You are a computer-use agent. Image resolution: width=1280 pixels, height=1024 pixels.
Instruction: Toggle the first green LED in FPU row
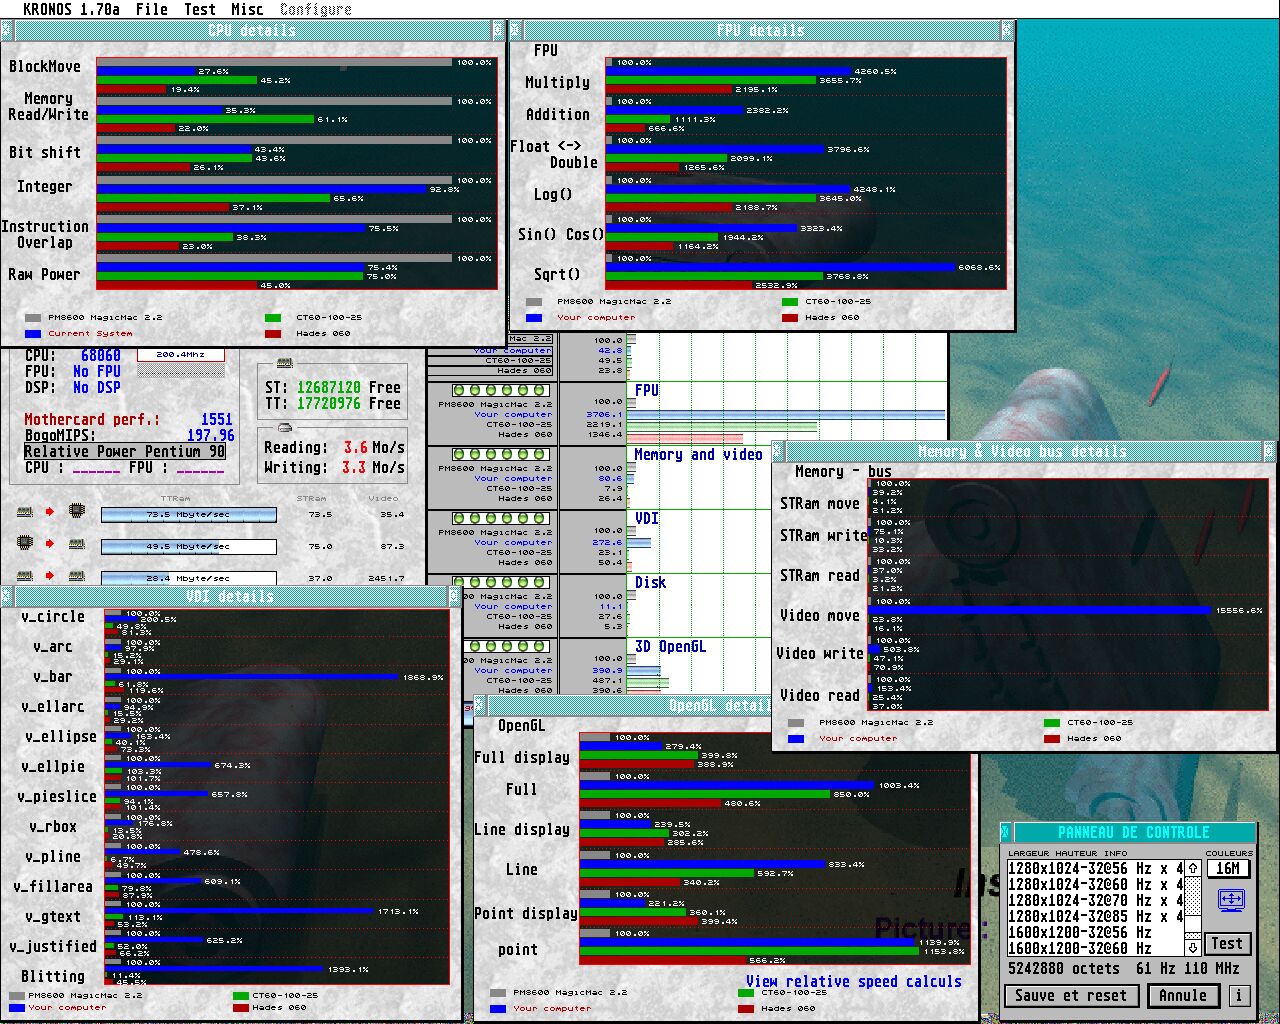point(460,390)
